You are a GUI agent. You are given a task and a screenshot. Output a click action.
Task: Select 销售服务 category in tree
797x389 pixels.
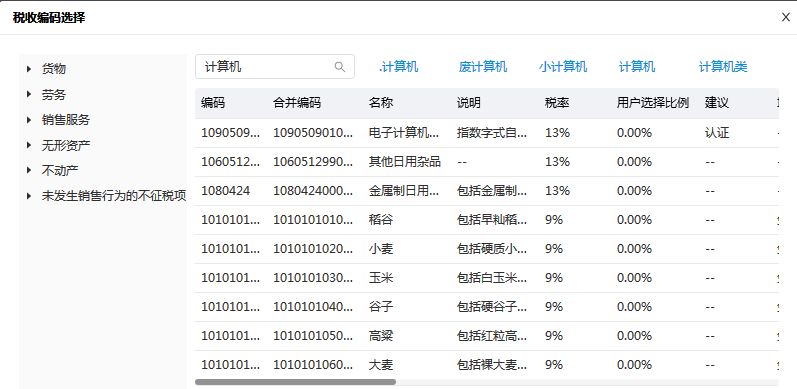coord(66,120)
